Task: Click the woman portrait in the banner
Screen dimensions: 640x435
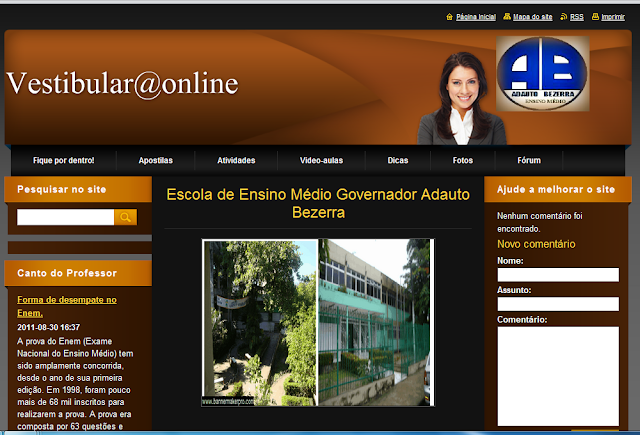Action: 462,98
